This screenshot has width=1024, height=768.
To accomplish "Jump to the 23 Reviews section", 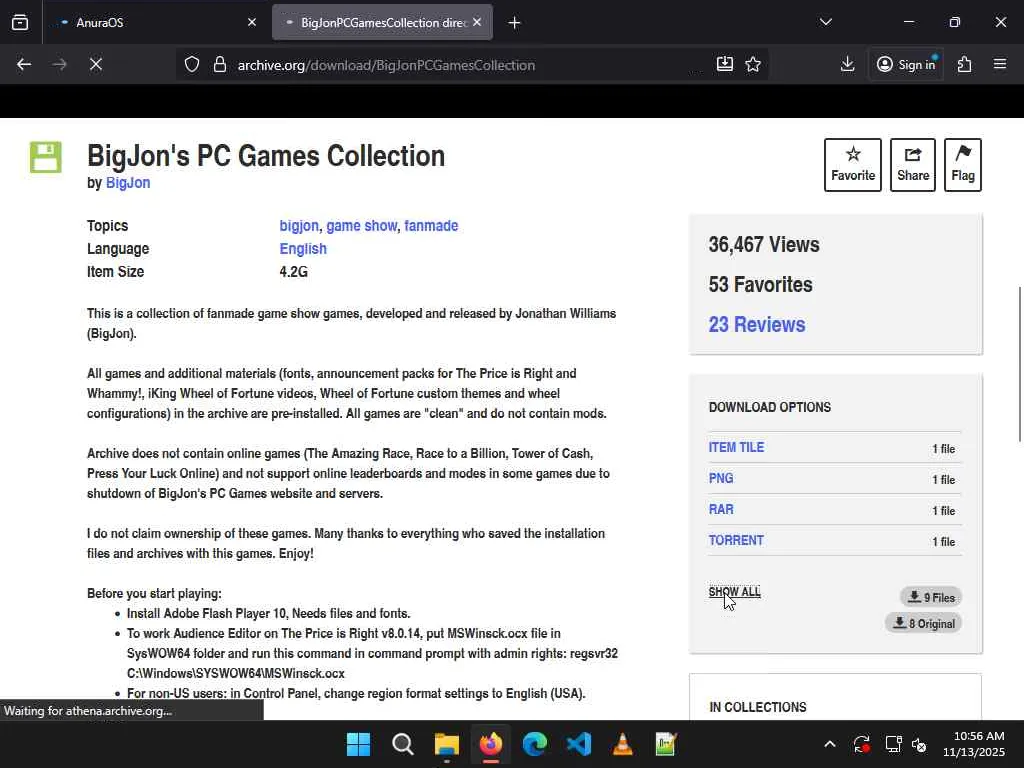I will [757, 325].
